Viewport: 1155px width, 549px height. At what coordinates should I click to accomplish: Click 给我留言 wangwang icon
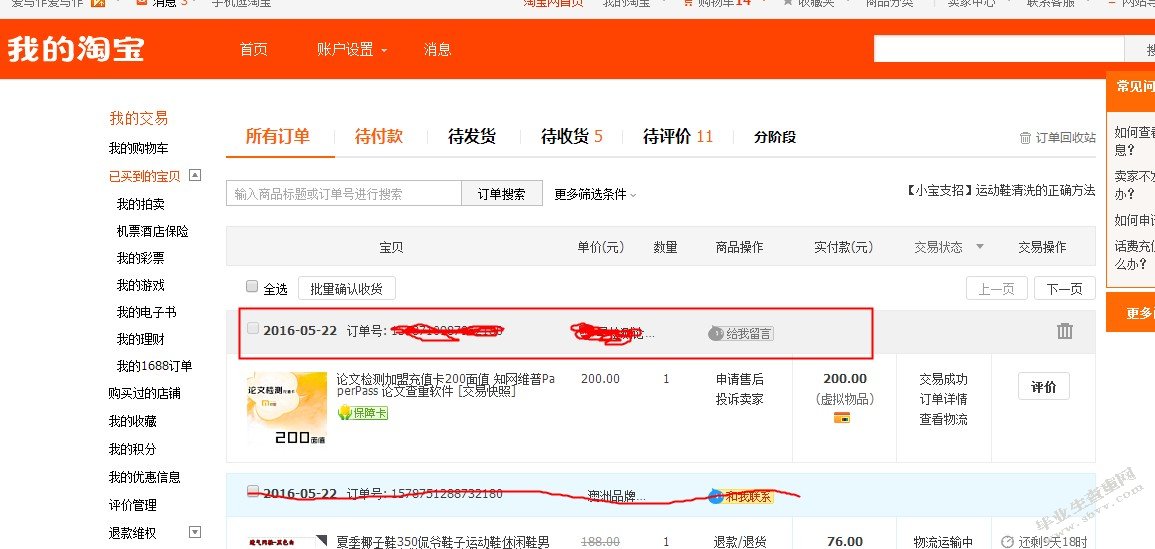[741, 333]
